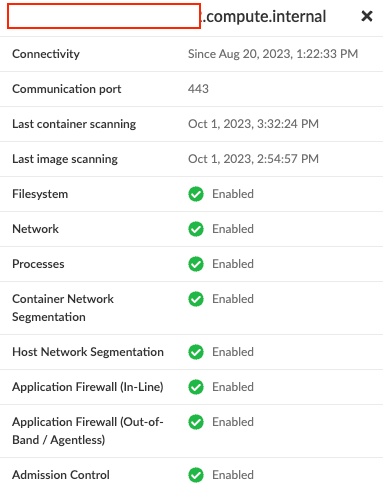Click the Application Firewall (In-Line) label
Screen dimensions: 383x492
point(88,387)
